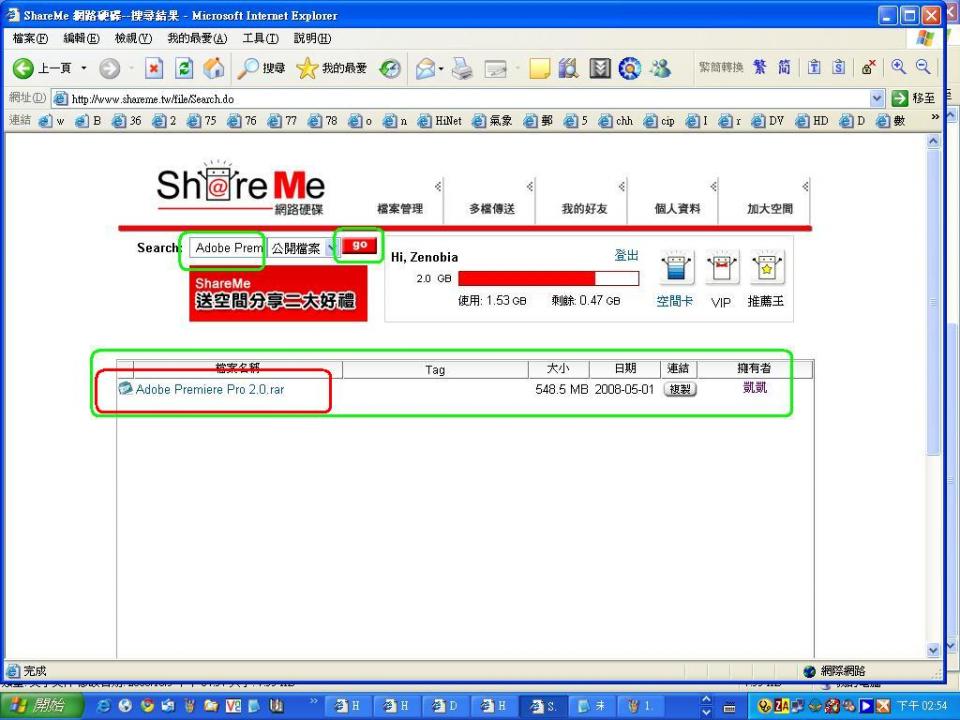The image size is (960, 720).
Task: Open the 搜尋 search pane in the toolbar
Action: [261, 68]
